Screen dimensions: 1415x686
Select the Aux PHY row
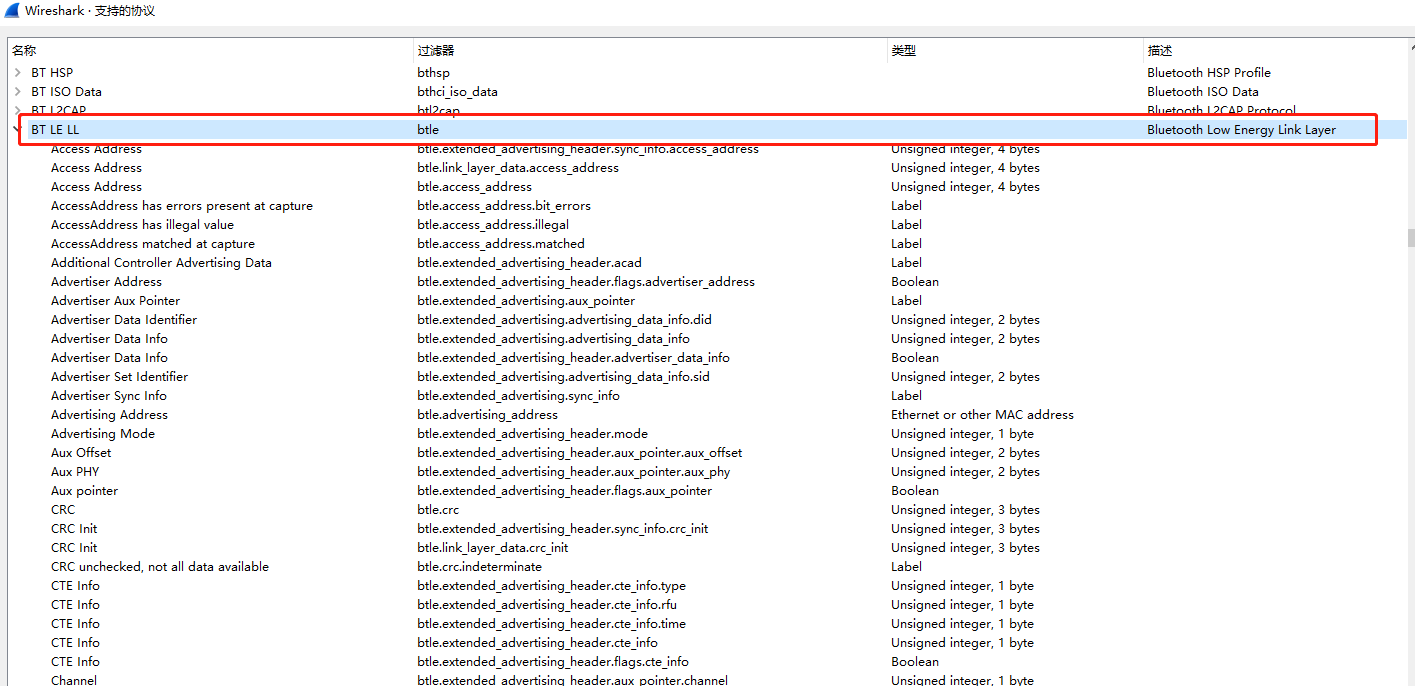pos(75,472)
